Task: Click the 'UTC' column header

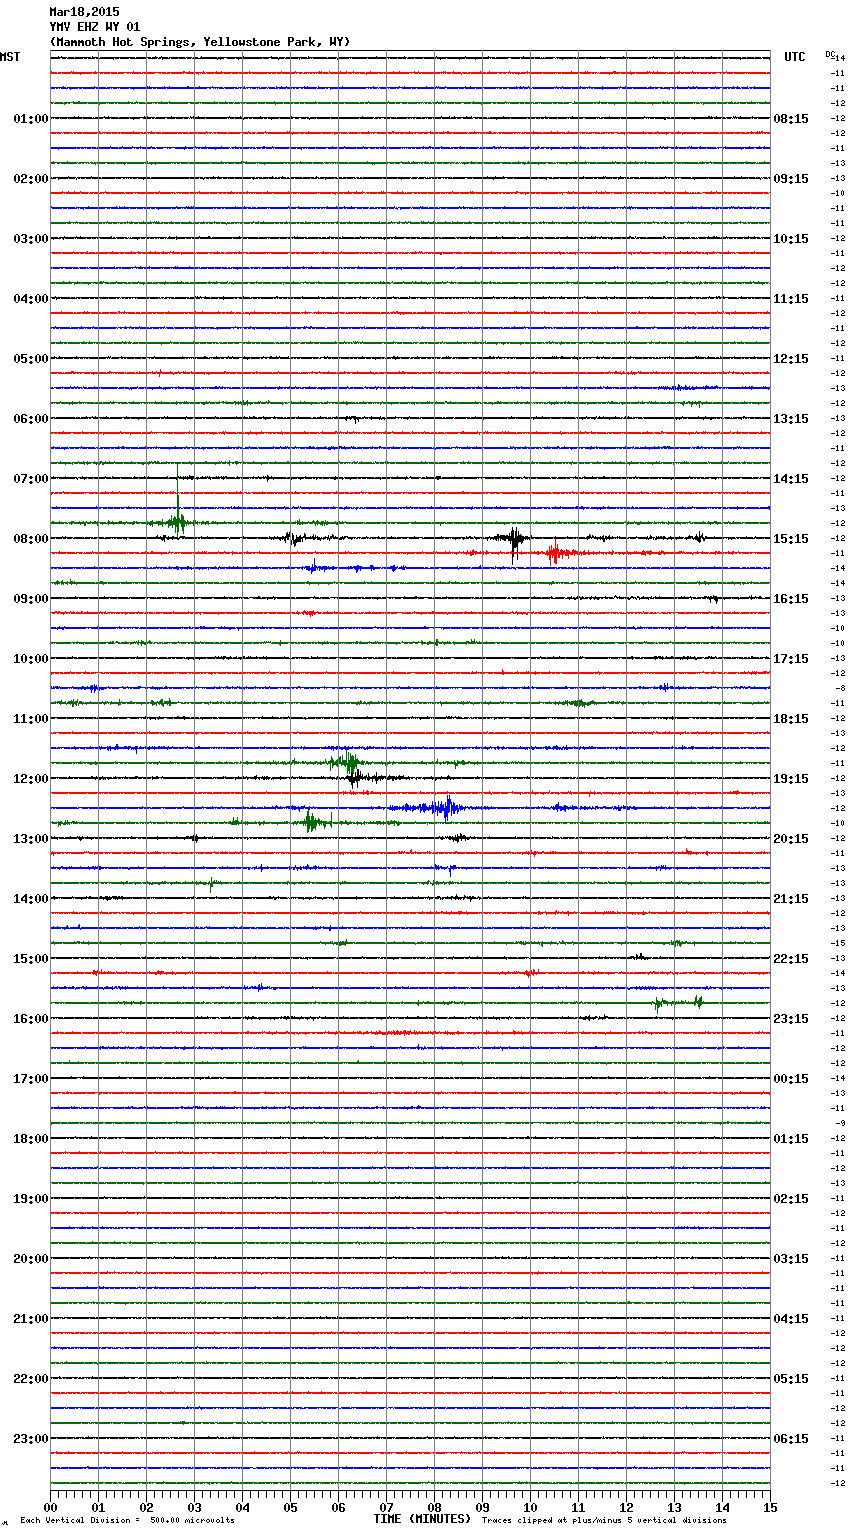Action: click(795, 57)
